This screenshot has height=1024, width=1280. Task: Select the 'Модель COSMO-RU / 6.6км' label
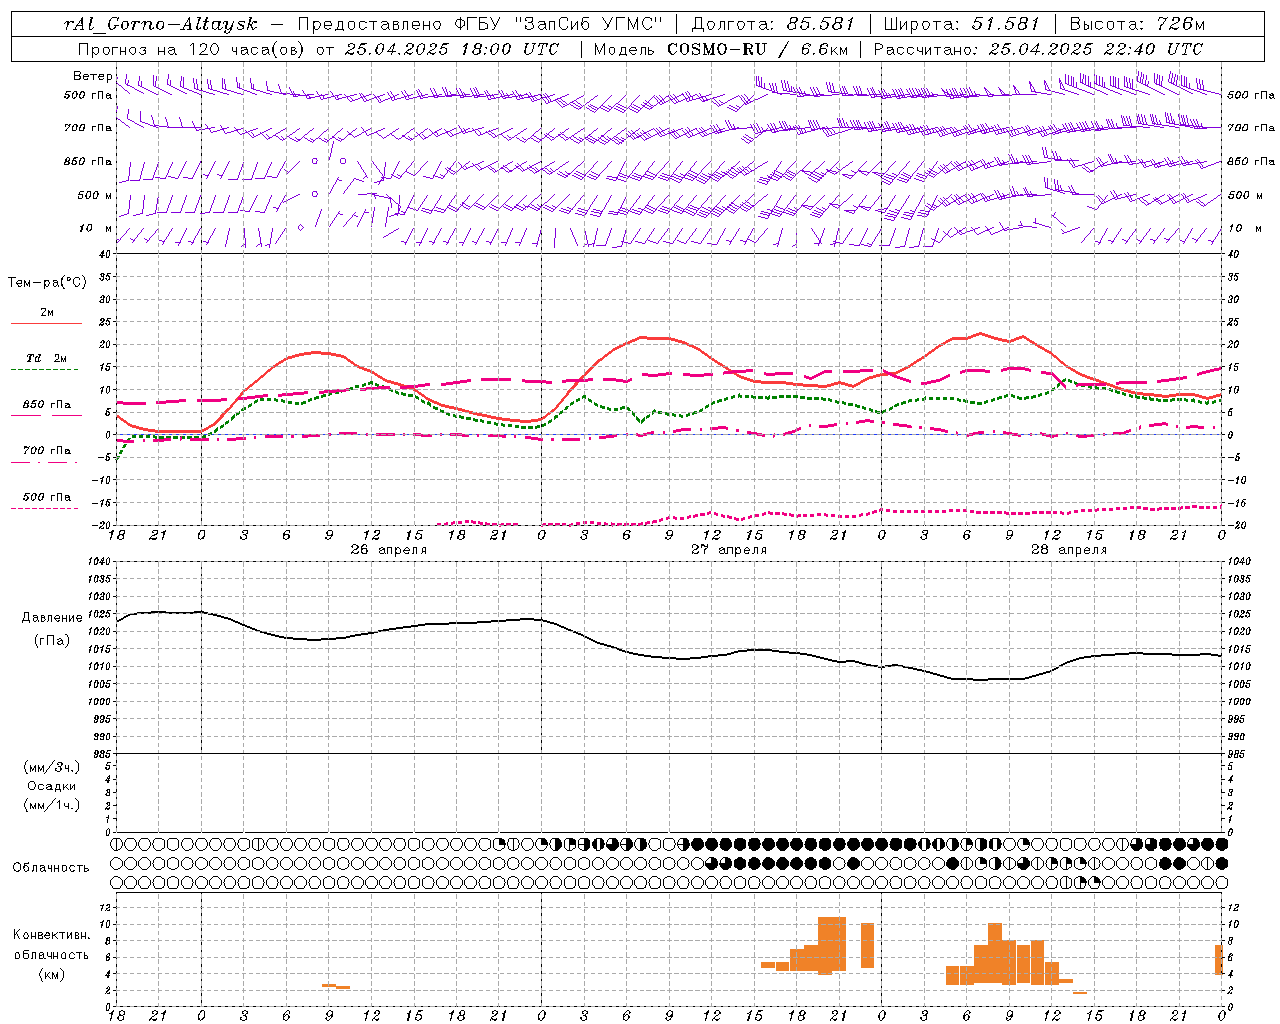[x=720, y=49]
